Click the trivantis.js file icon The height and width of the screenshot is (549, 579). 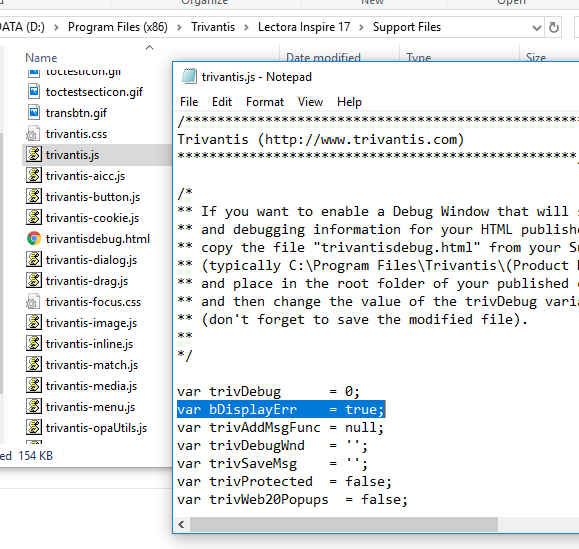pyautogui.click(x=34, y=154)
